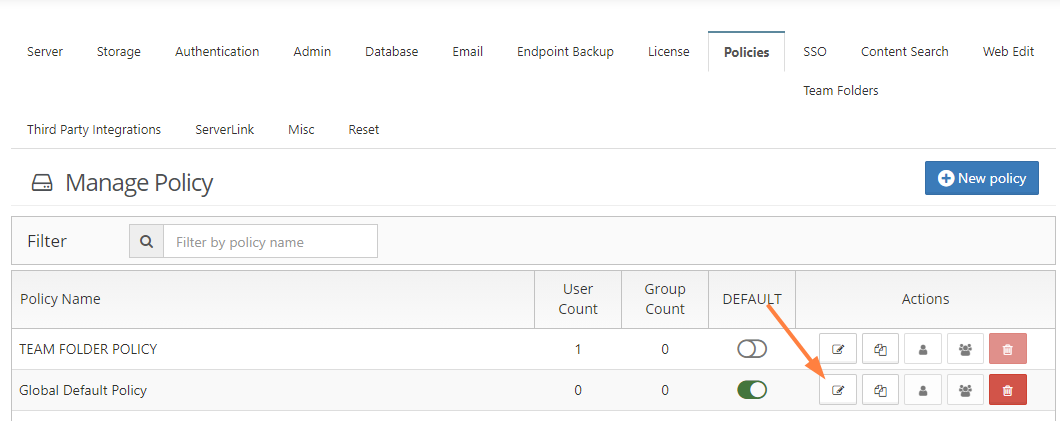1060x421 pixels.
Task: Delete the TEAM FOLDER POLICY
Action: coord(1007,349)
